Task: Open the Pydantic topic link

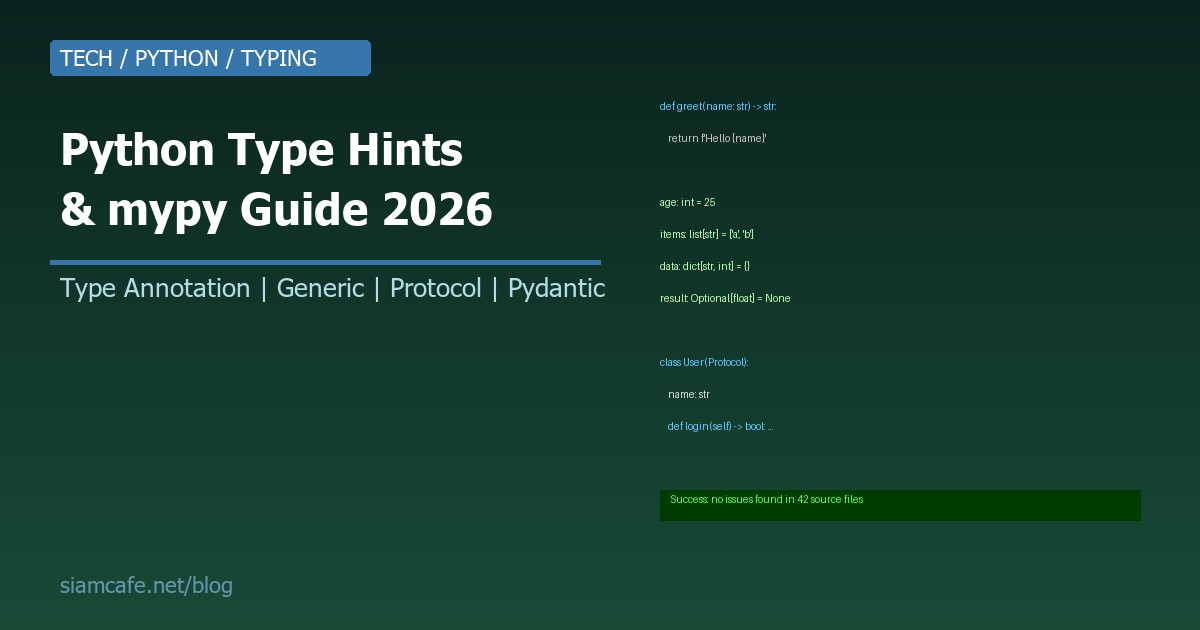Action: (x=557, y=289)
